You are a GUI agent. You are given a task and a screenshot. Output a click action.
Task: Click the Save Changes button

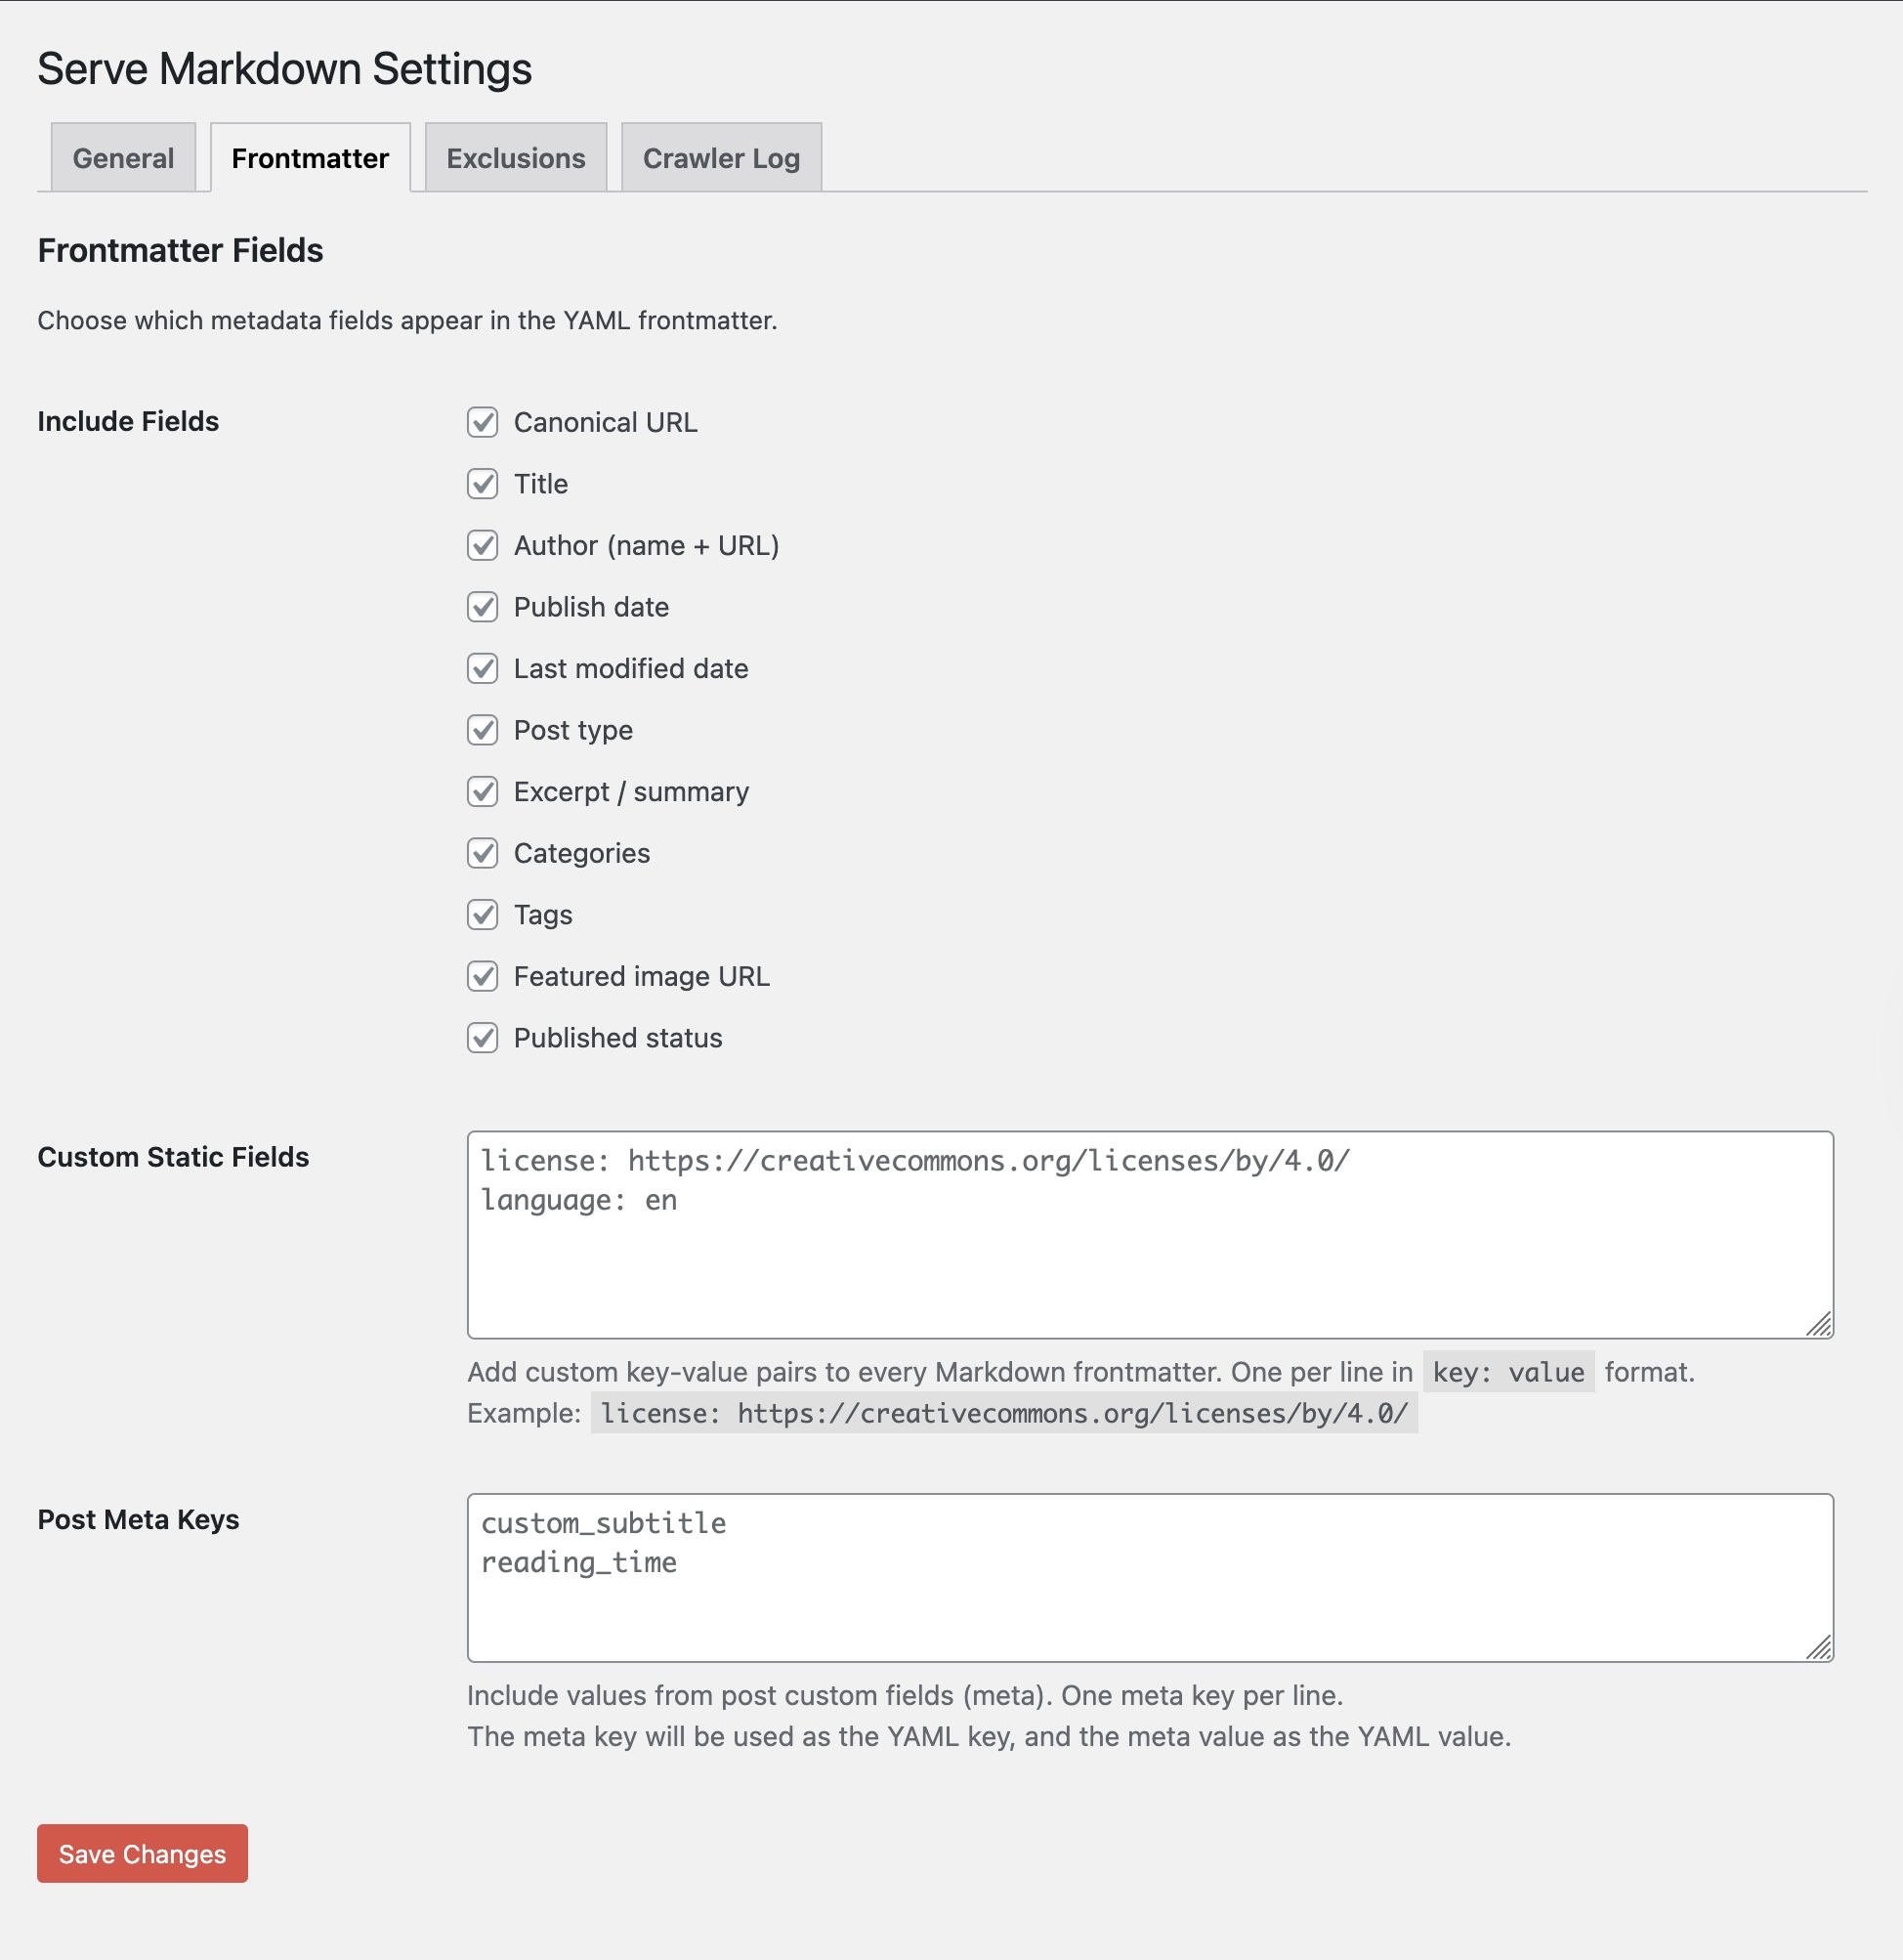[142, 1853]
